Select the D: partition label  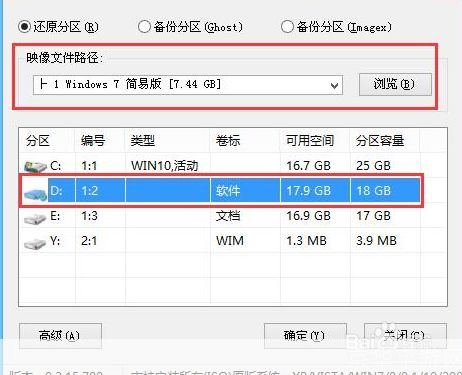click(56, 191)
